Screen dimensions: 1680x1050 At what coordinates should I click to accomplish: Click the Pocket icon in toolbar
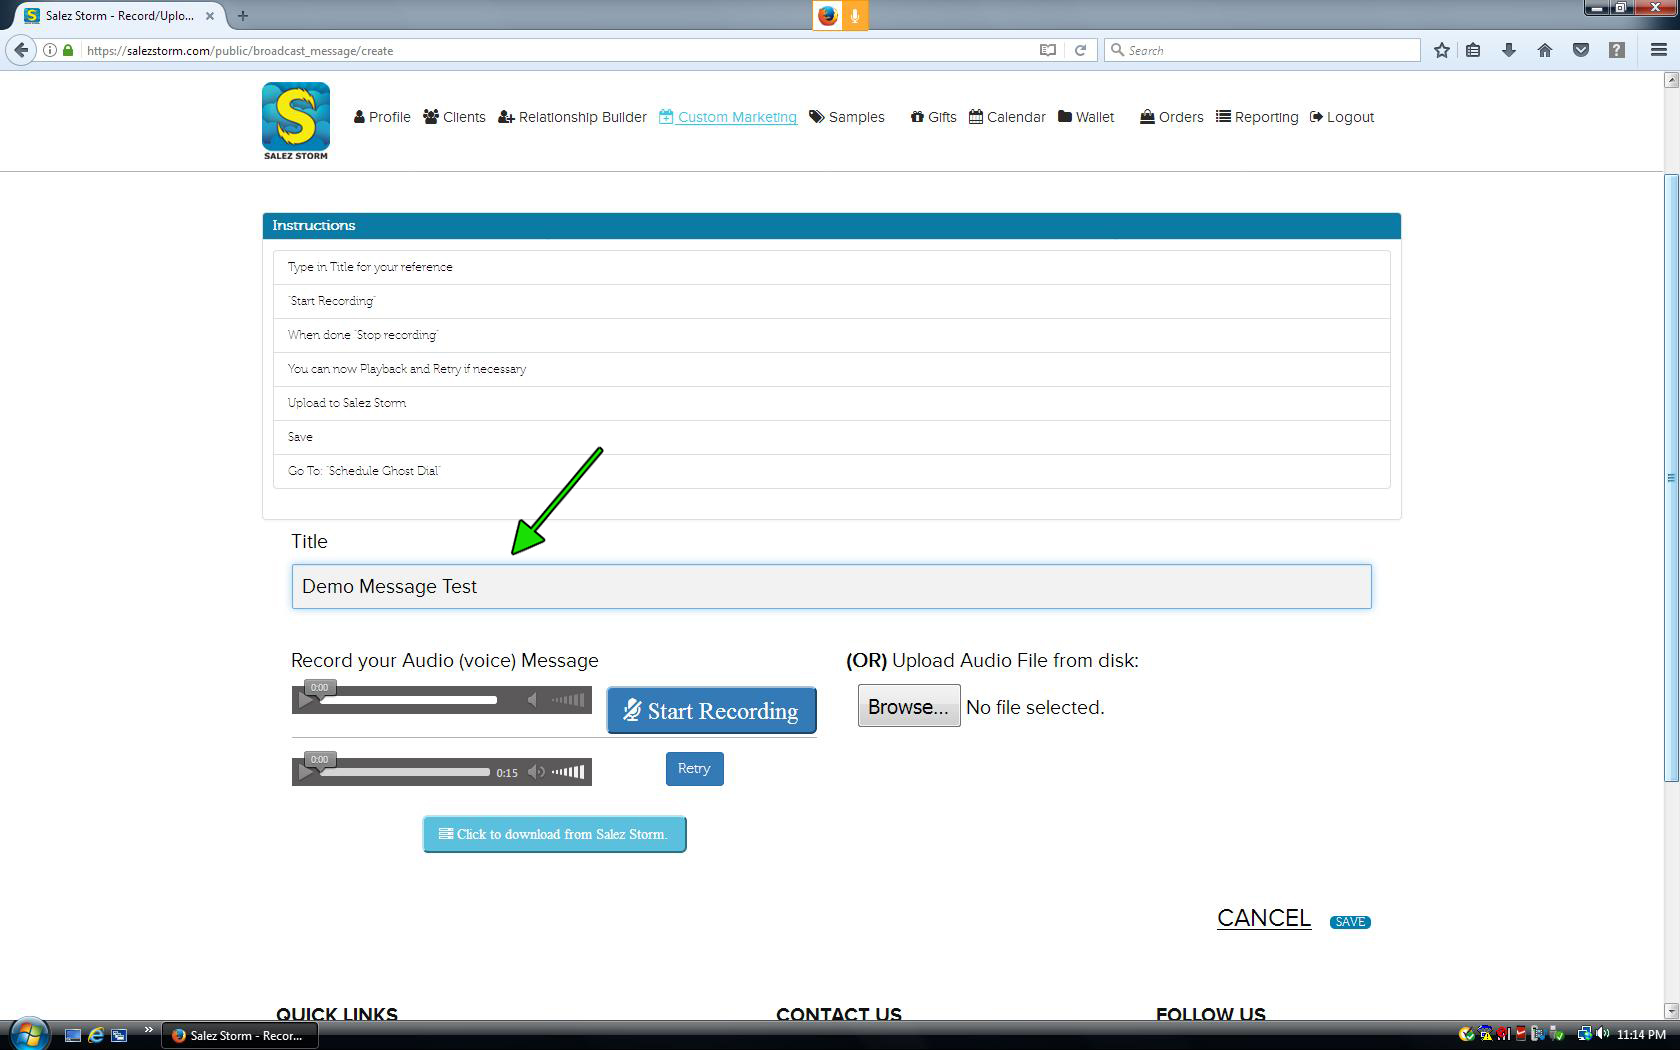pos(1580,50)
